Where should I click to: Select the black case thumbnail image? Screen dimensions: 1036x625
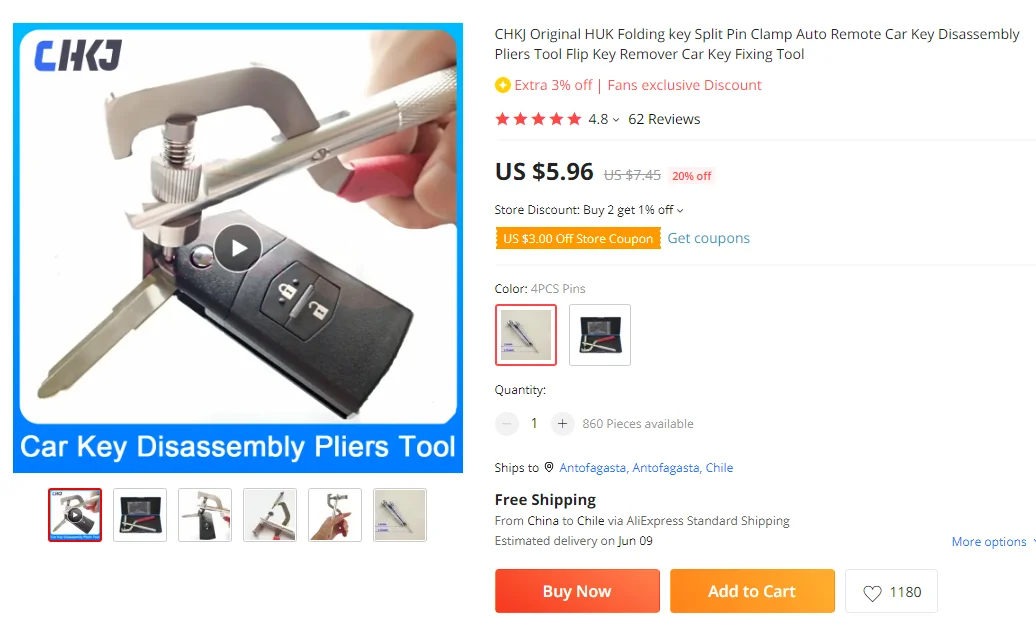tap(140, 515)
